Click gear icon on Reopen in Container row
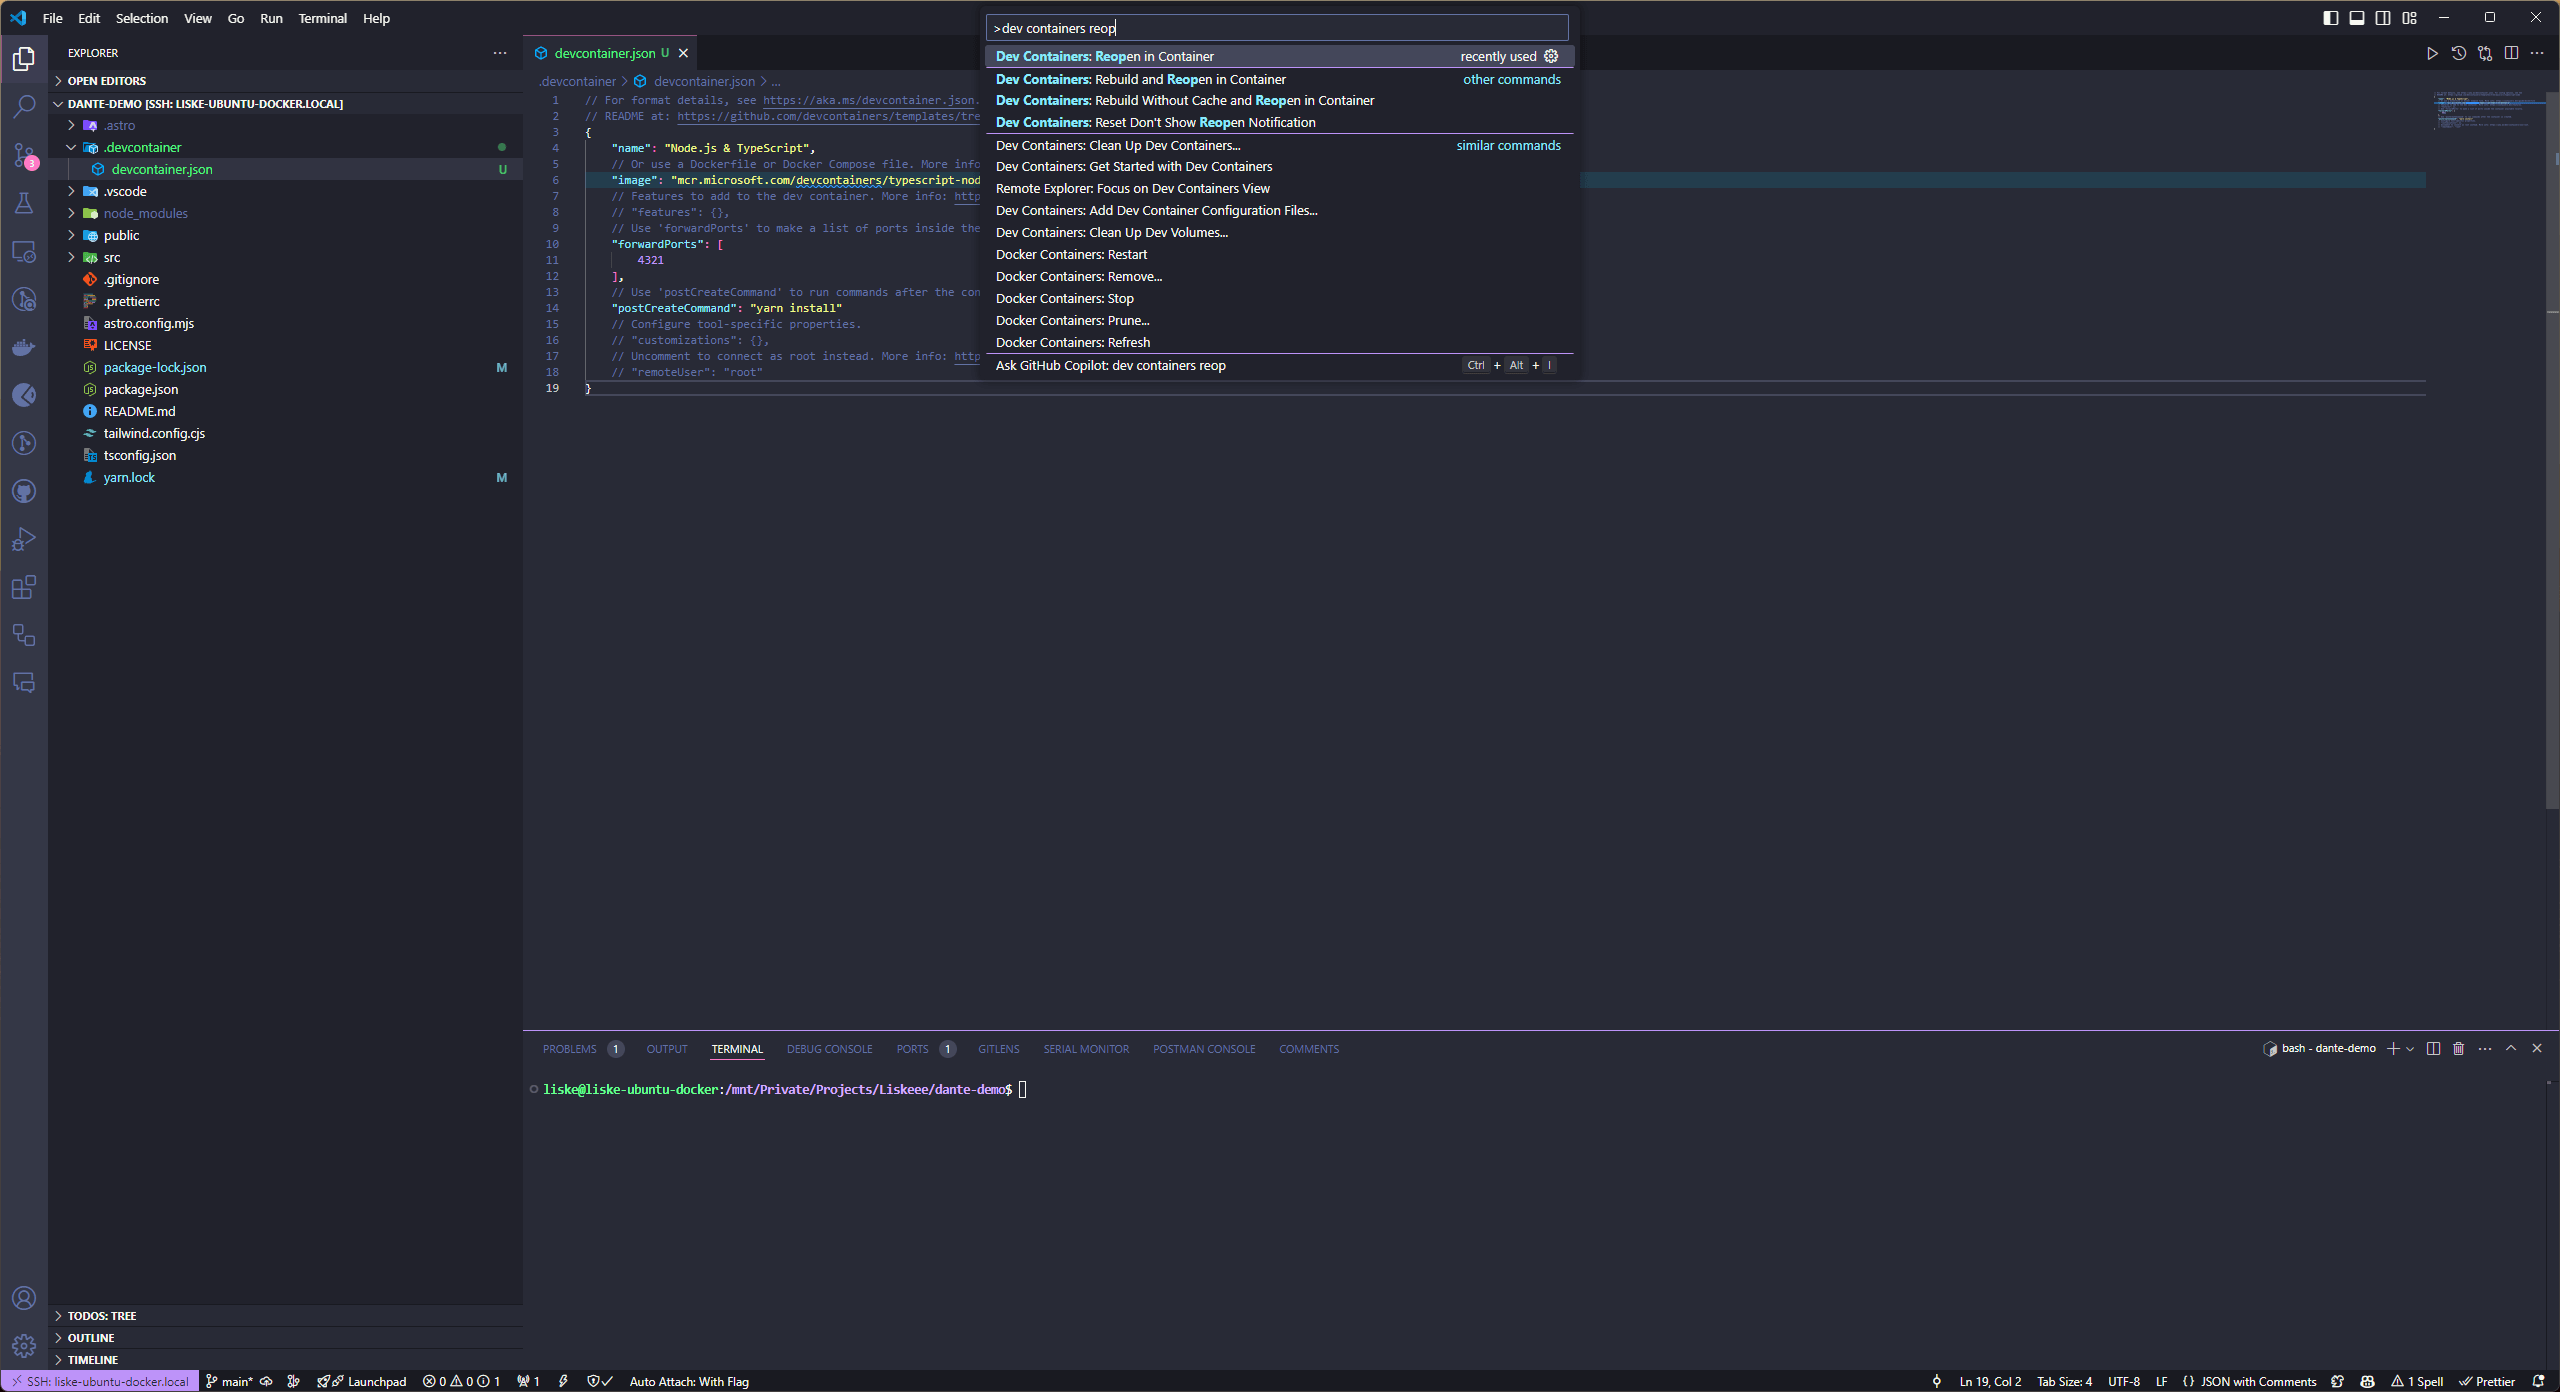2560x1392 pixels. click(x=1551, y=56)
